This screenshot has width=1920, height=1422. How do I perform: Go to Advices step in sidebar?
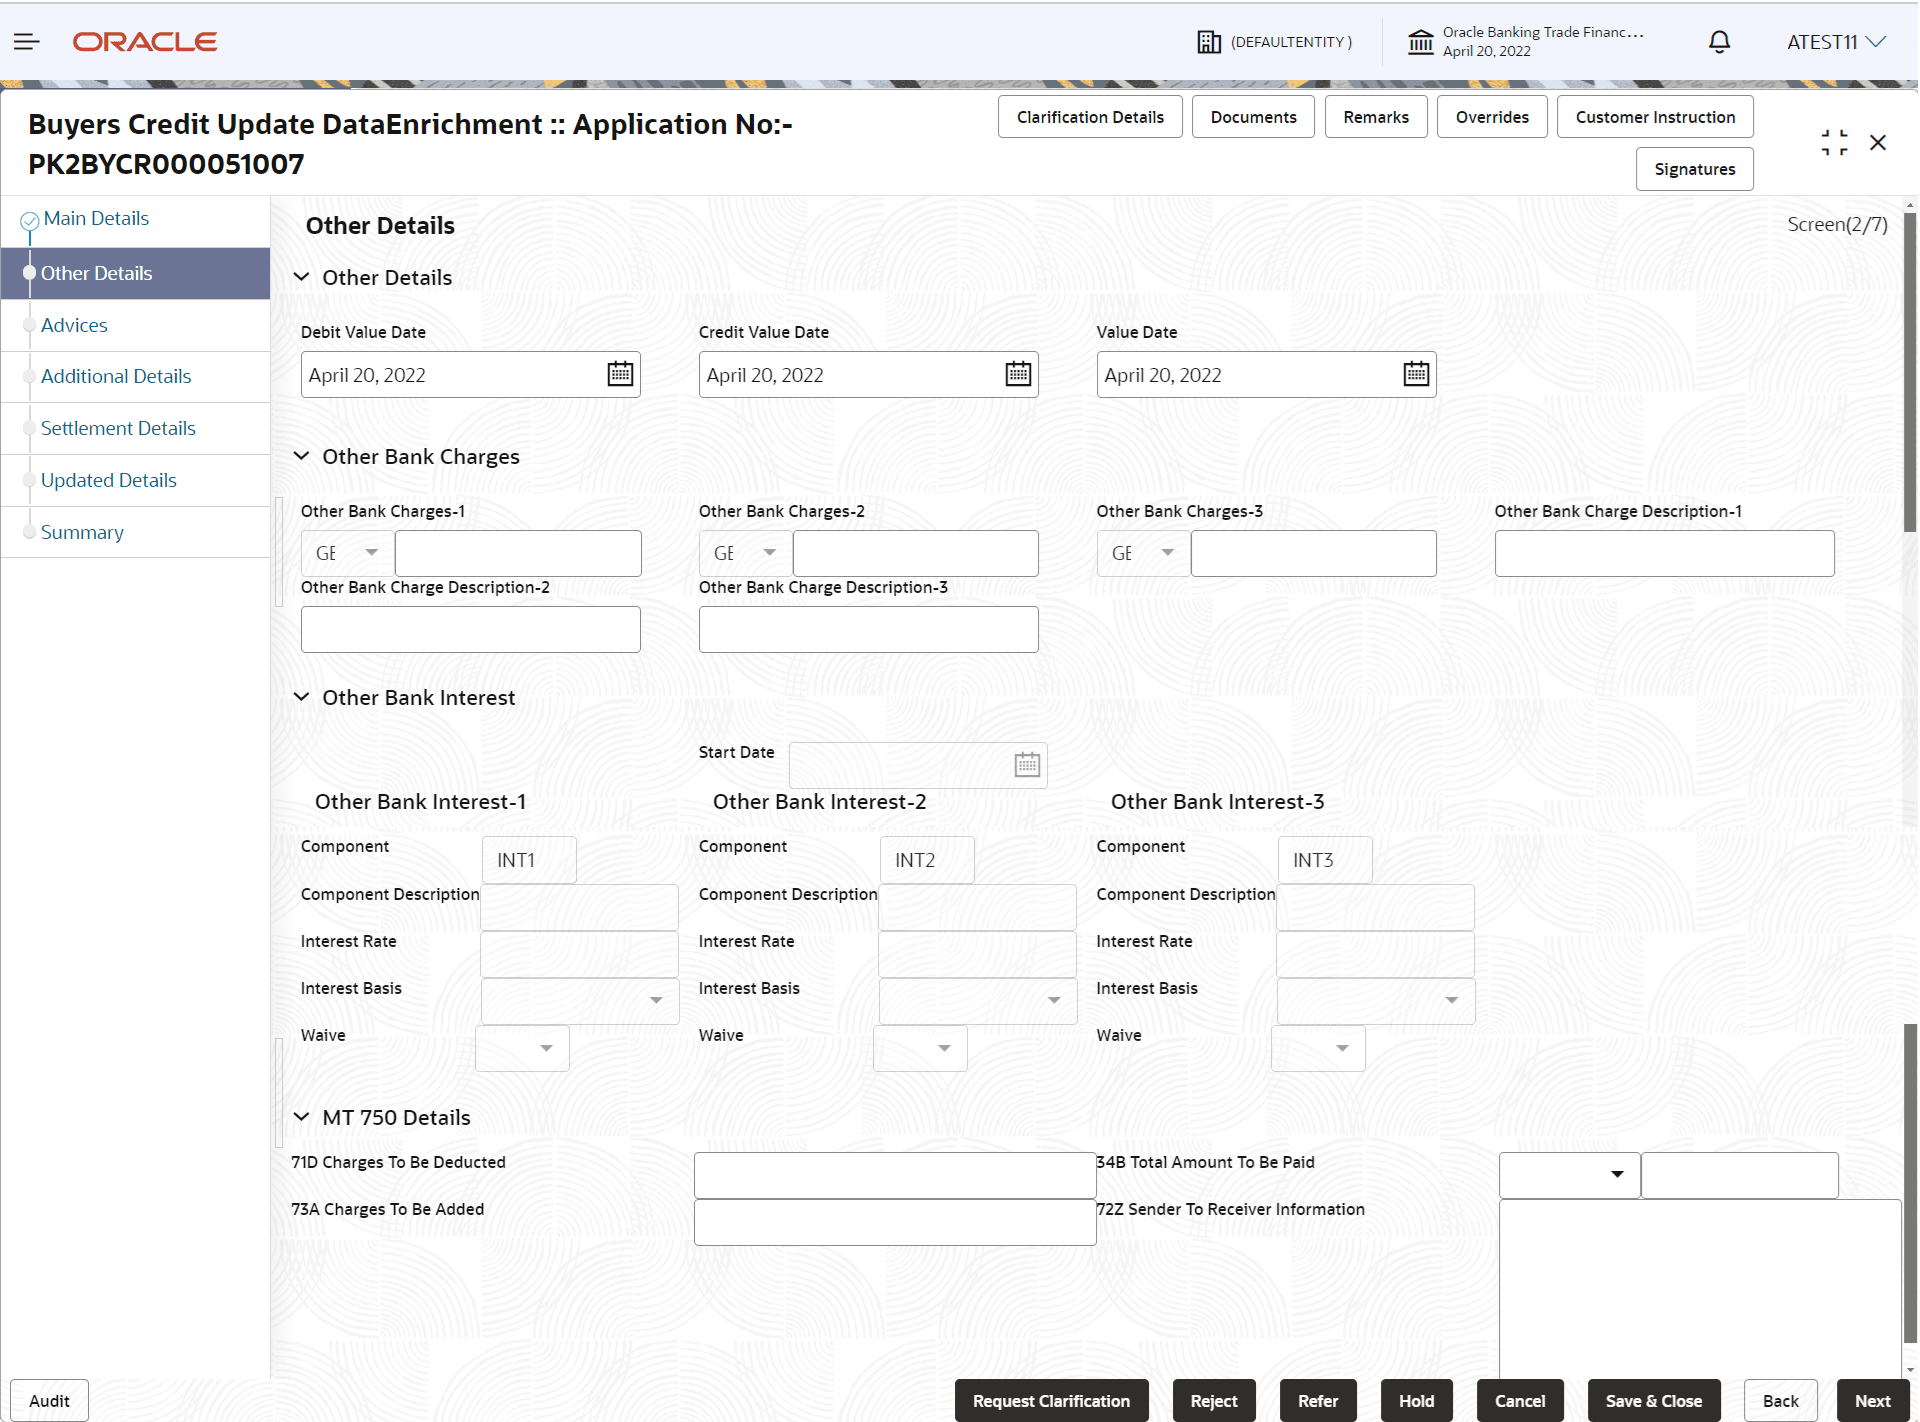tap(74, 325)
